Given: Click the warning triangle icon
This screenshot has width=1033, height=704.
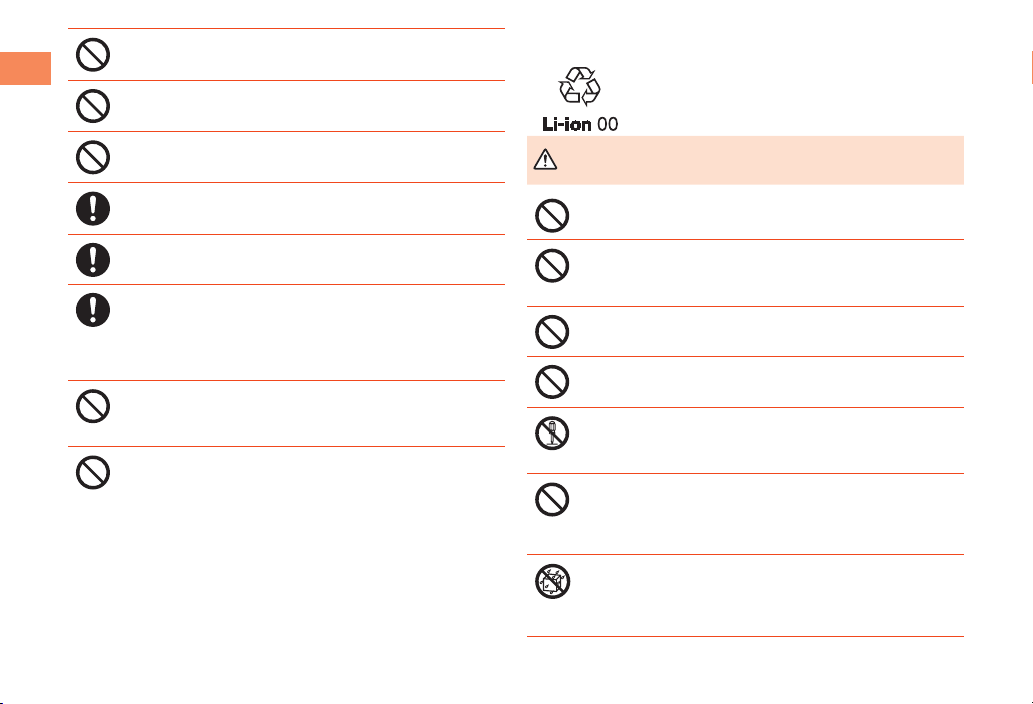Looking at the screenshot, I should pyautogui.click(x=545, y=159).
